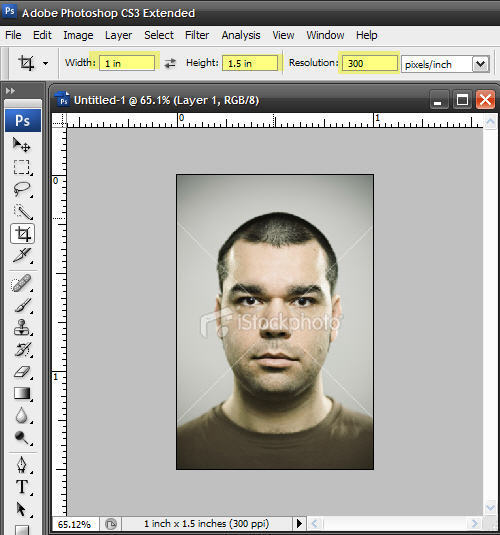Viewport: 500px width, 535px height.
Task: Open the pixels/inch units dropdown
Action: [481, 64]
